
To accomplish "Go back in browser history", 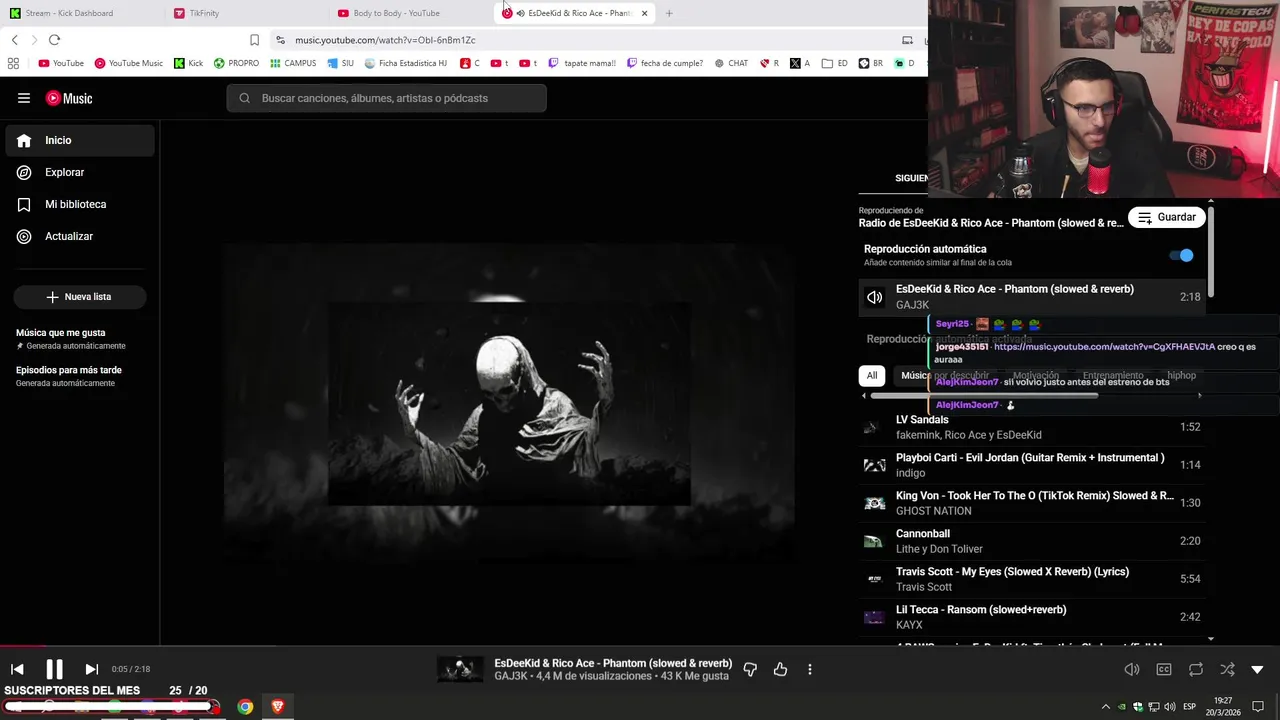I will (14, 40).
